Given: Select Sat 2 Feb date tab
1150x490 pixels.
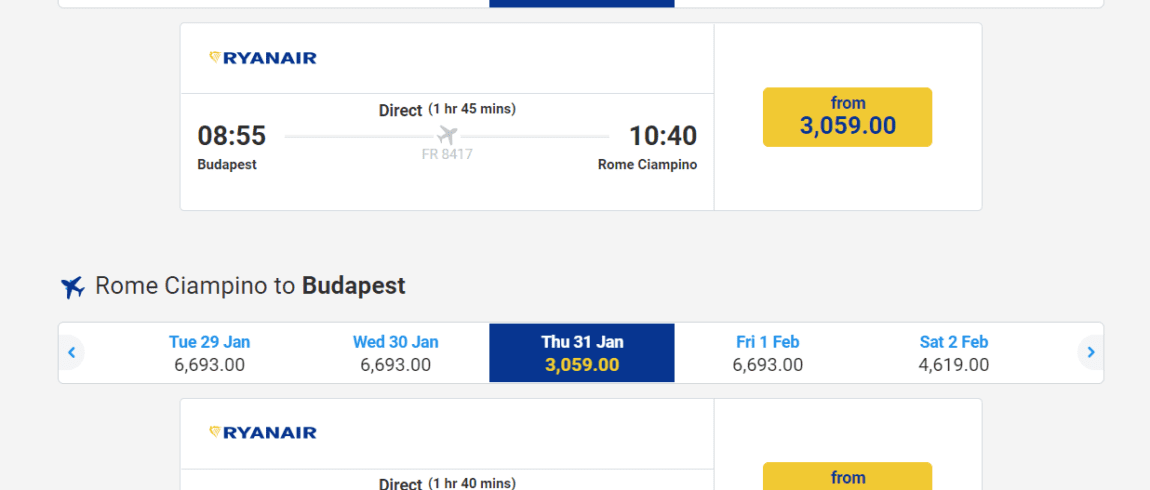Looking at the screenshot, I should (x=953, y=353).
